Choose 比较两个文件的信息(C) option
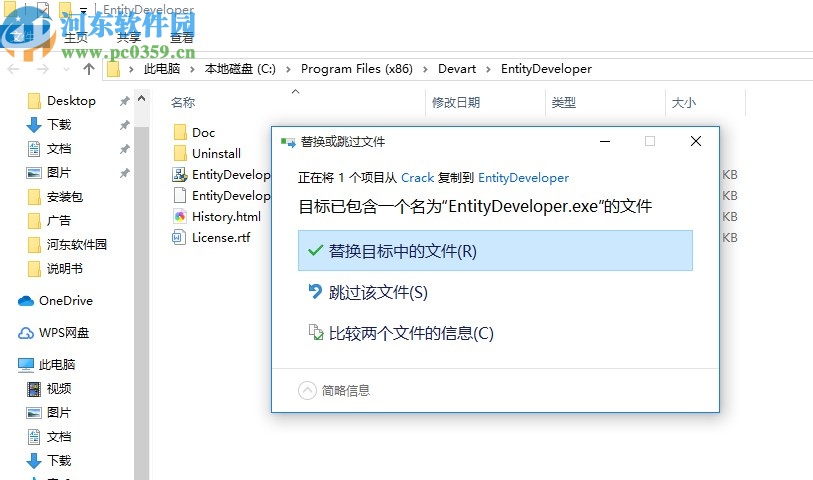The height and width of the screenshot is (480, 813). tap(401, 333)
